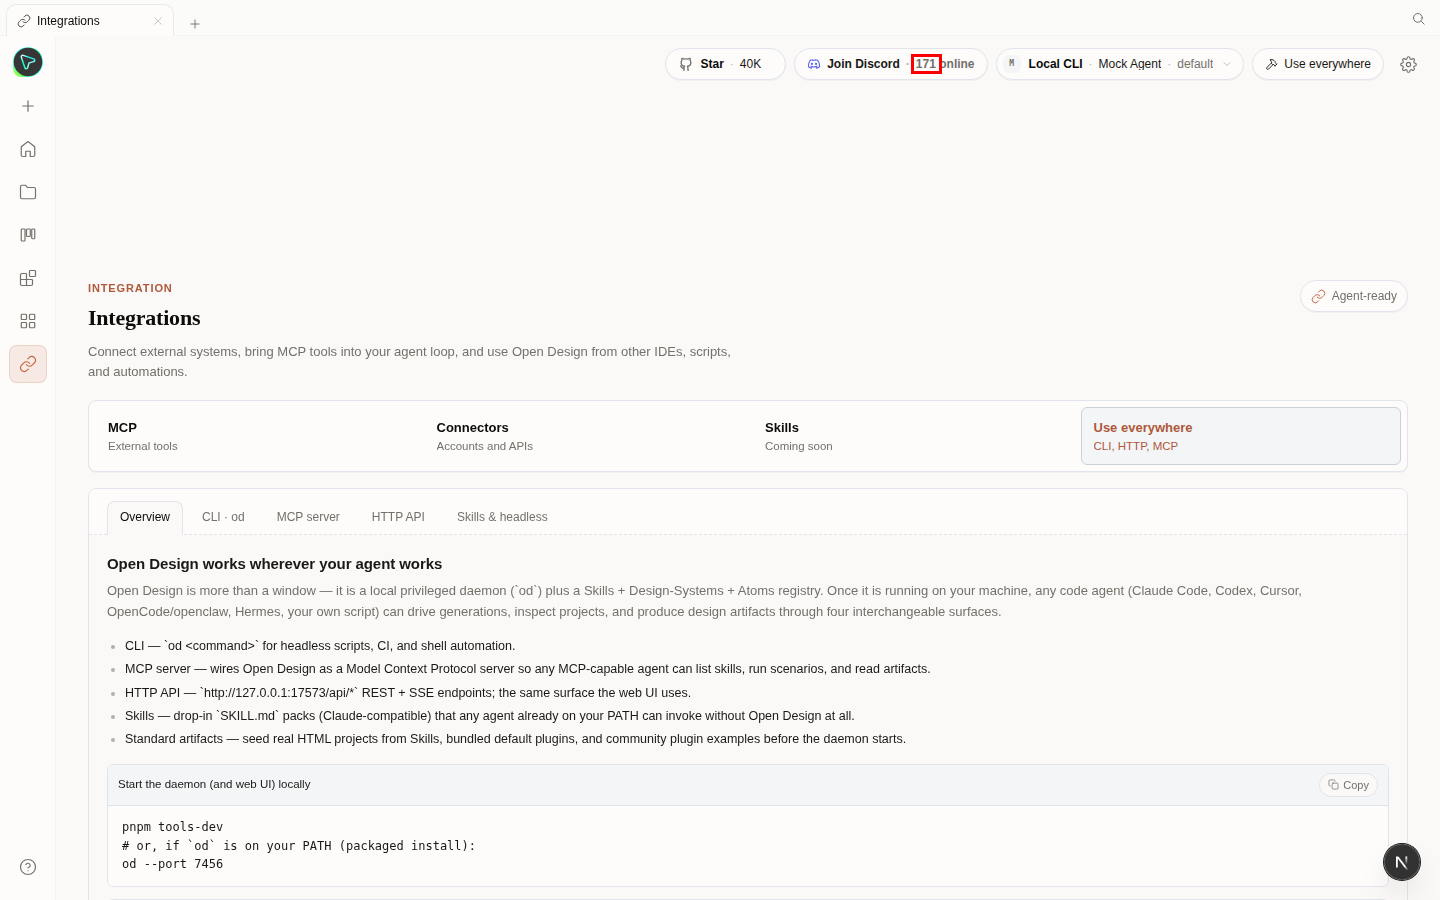This screenshot has width=1440, height=900.
Task: Click the plus icon in the left sidebar
Action: coord(28,106)
